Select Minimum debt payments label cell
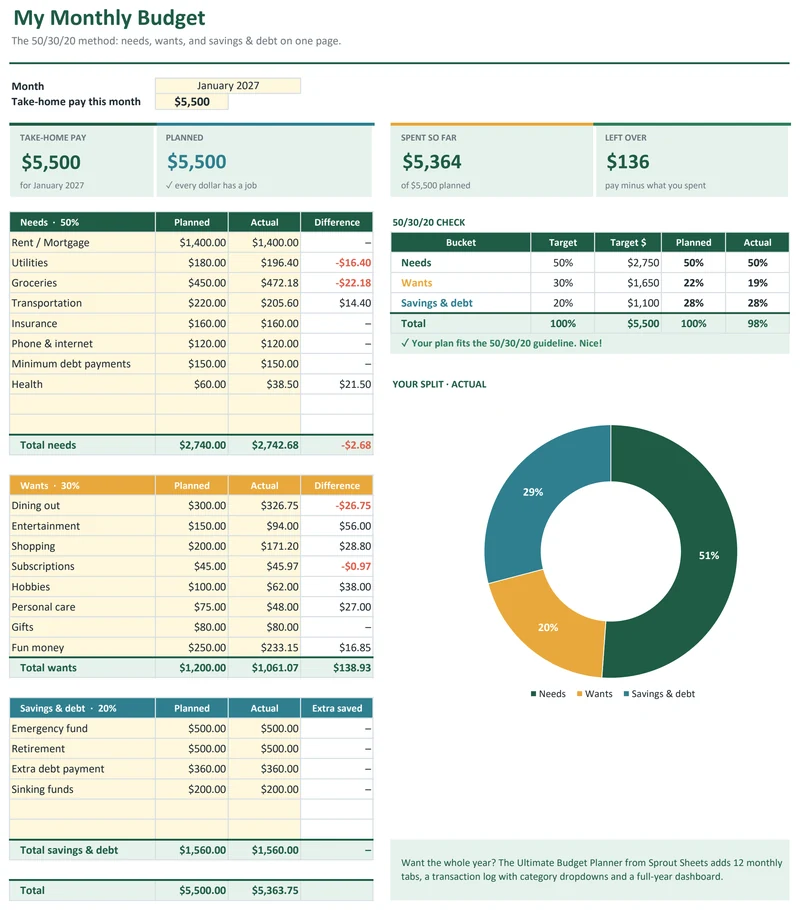 (x=82, y=364)
